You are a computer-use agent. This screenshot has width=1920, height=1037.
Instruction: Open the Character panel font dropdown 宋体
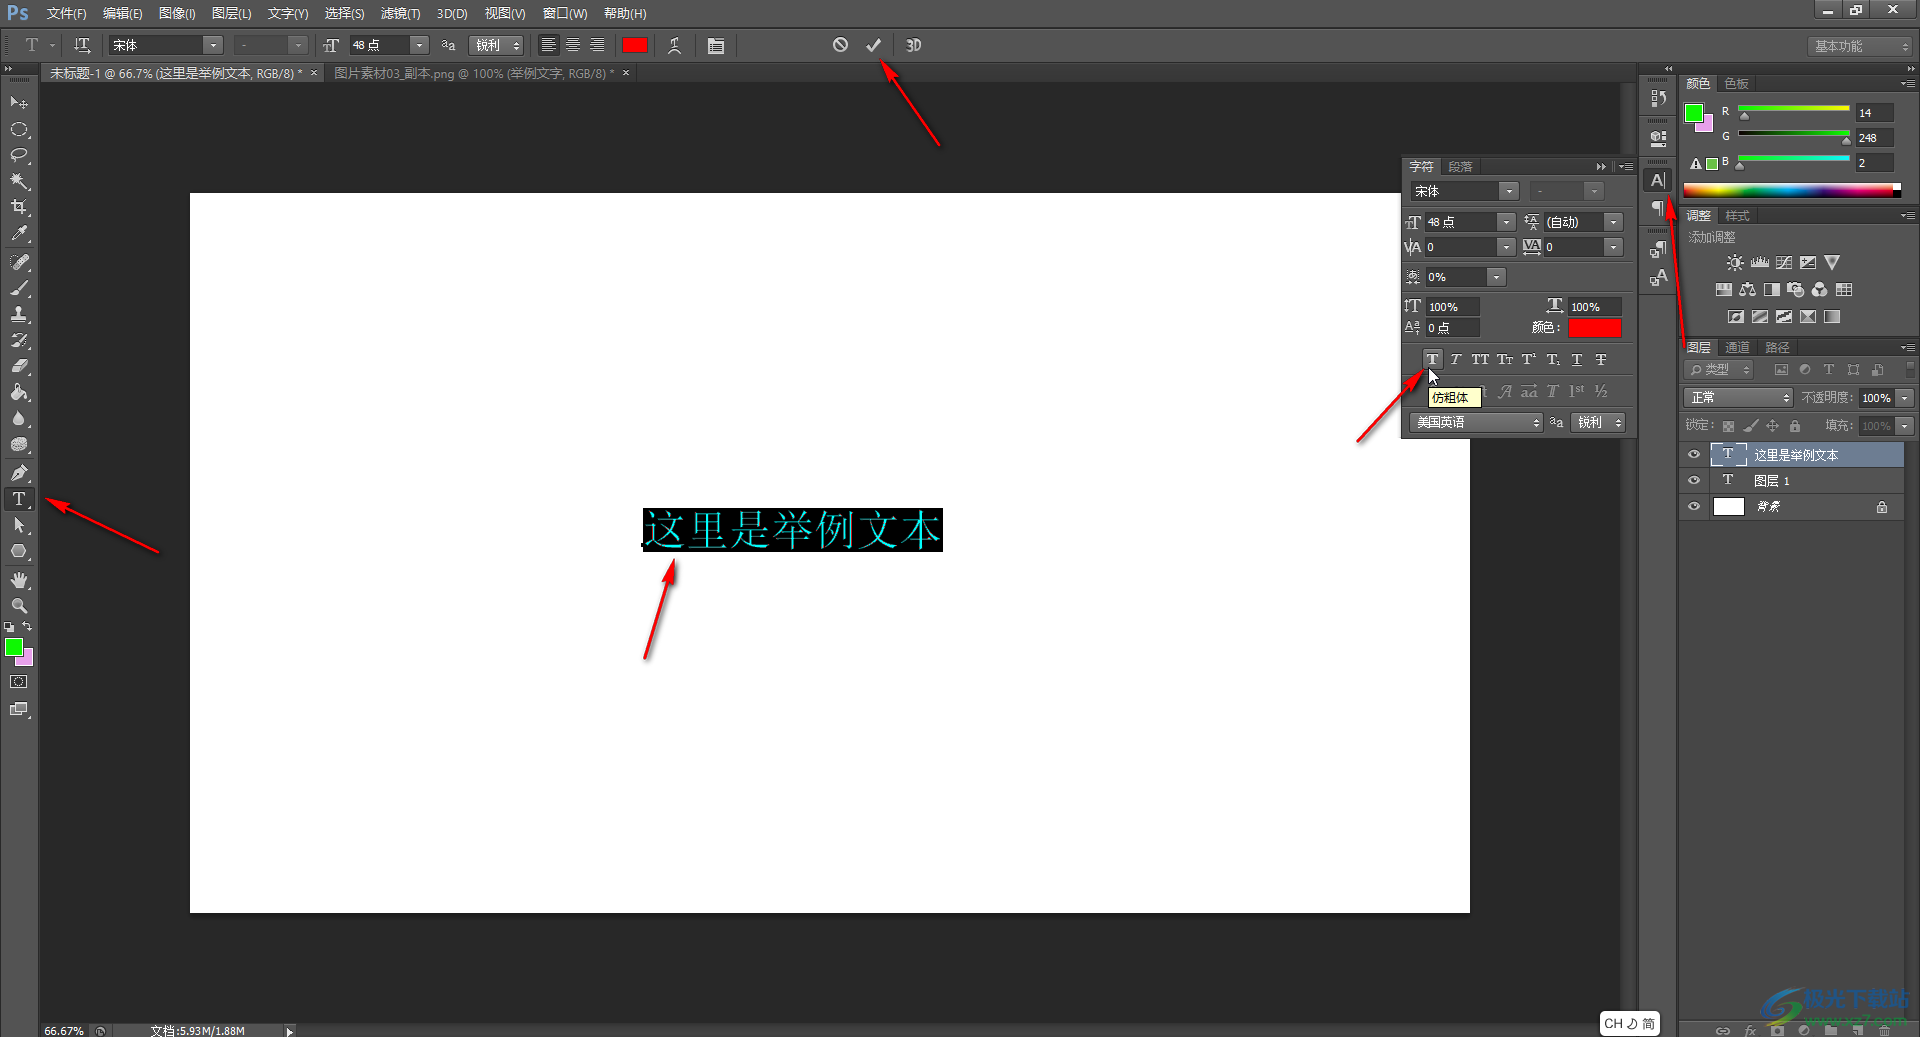(x=1508, y=191)
